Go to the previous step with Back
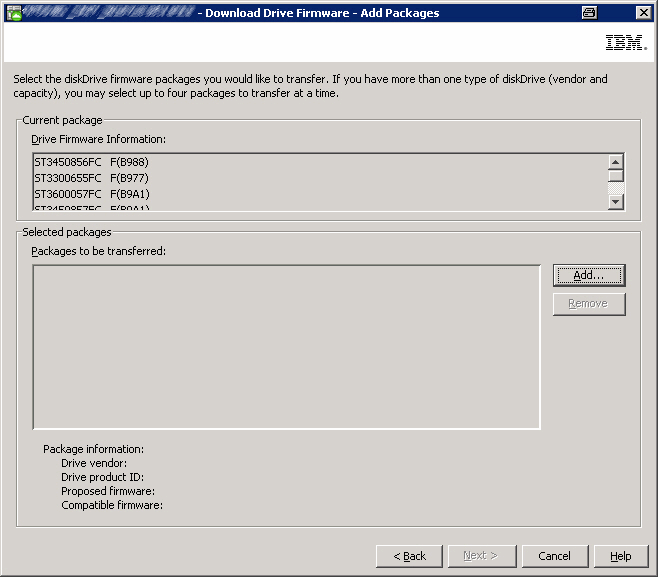Viewport: 658px width, 577px height. [x=409, y=556]
